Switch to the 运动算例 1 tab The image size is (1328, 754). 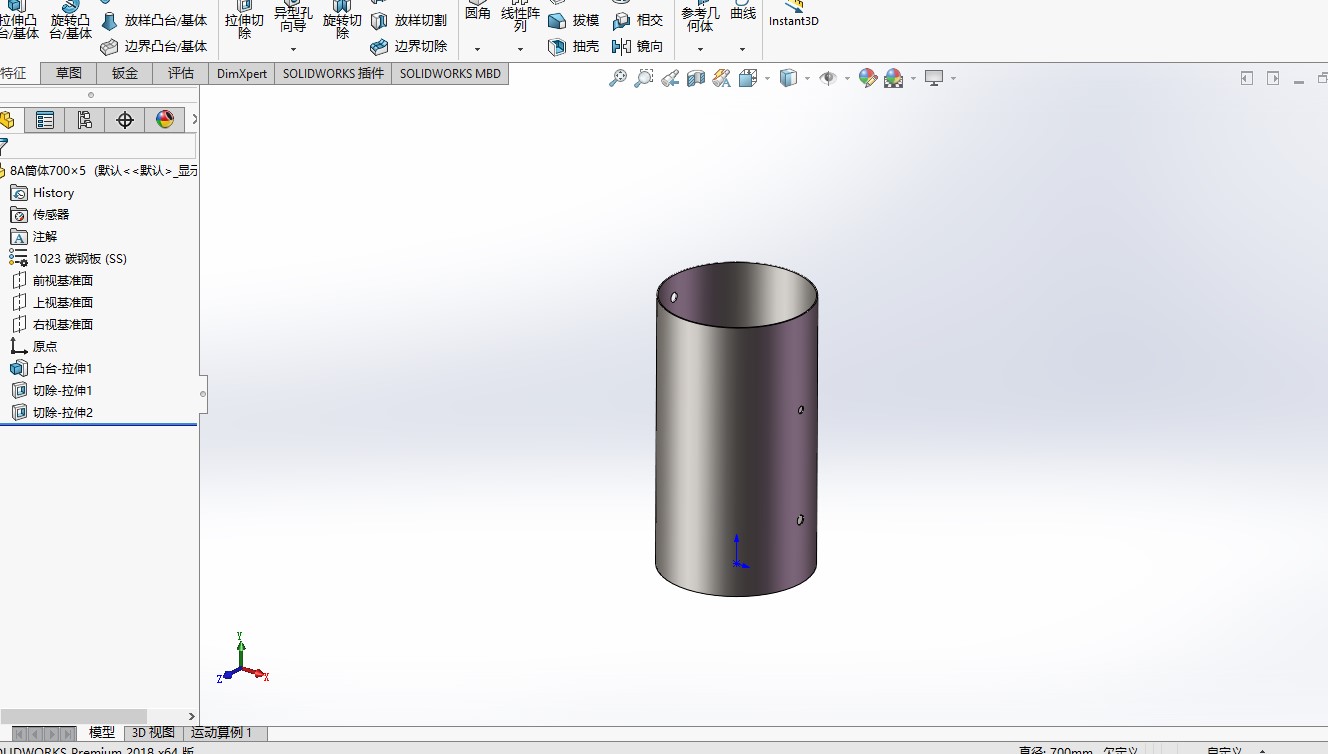click(x=222, y=733)
